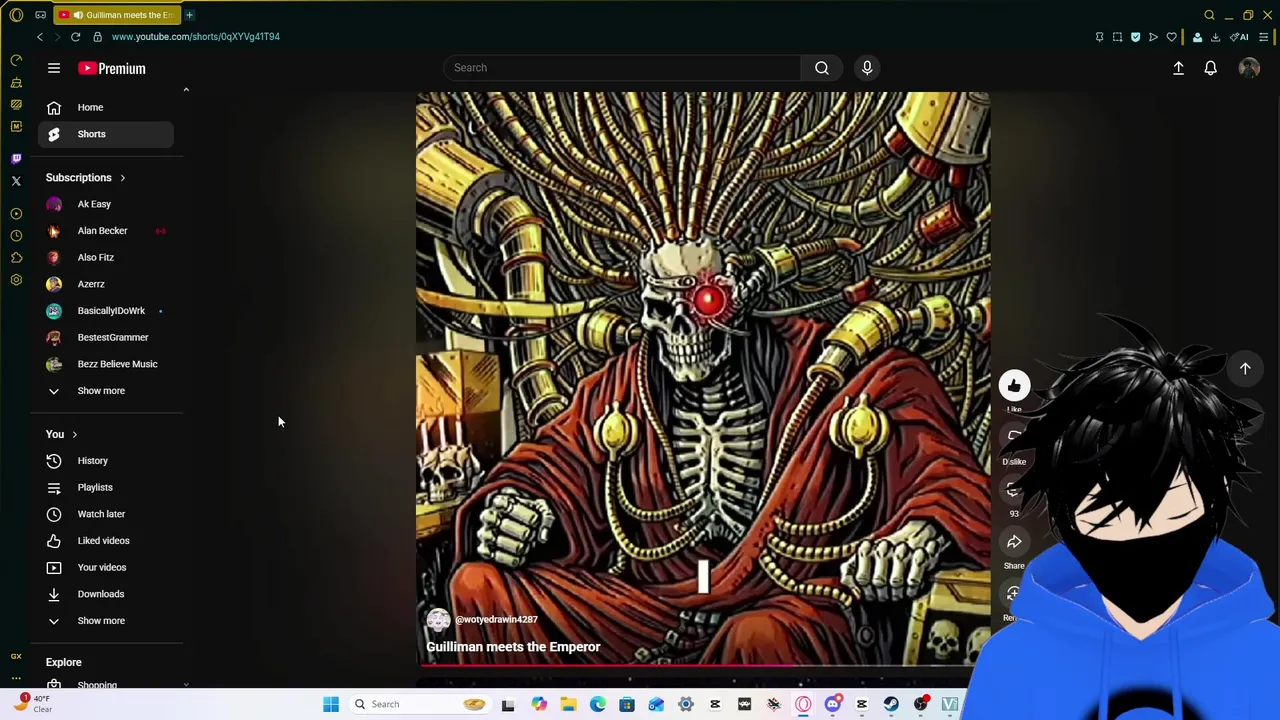
Task: Click the YouTube search magnifier button
Action: pyautogui.click(x=822, y=68)
